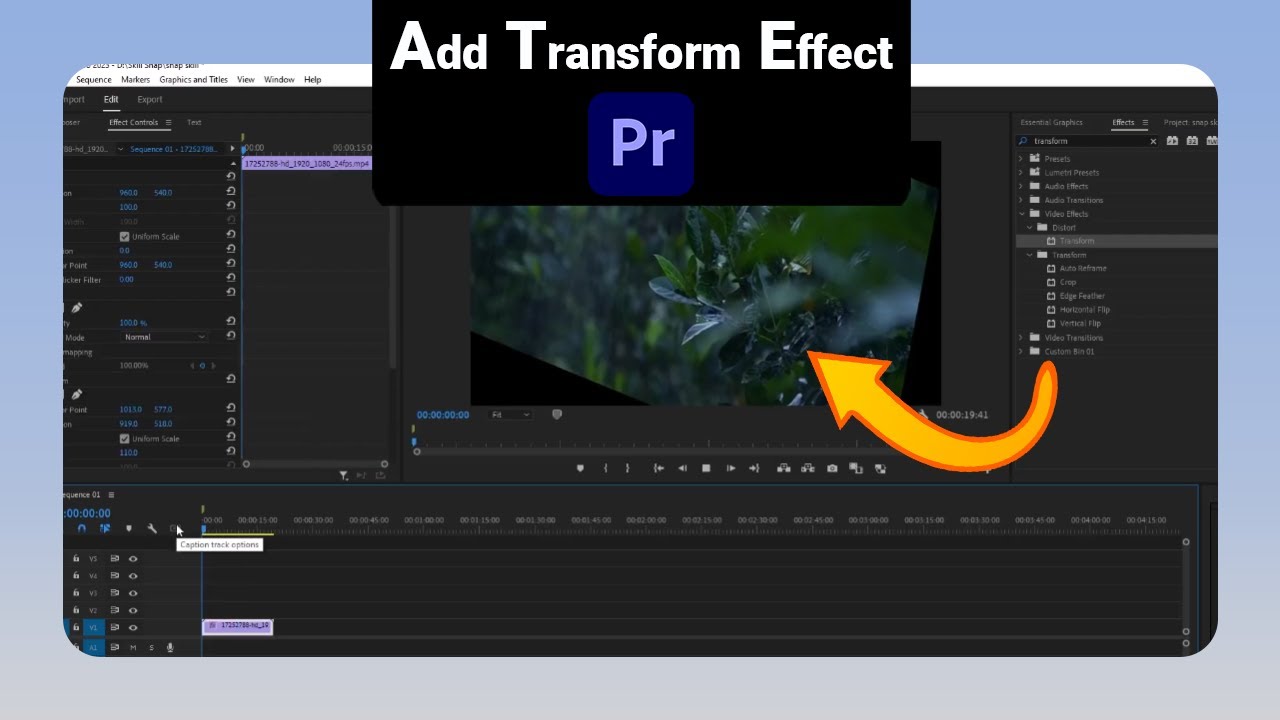This screenshot has width=1280, height=720.
Task: Expand the Lumetri Presets folder
Action: (1021, 173)
